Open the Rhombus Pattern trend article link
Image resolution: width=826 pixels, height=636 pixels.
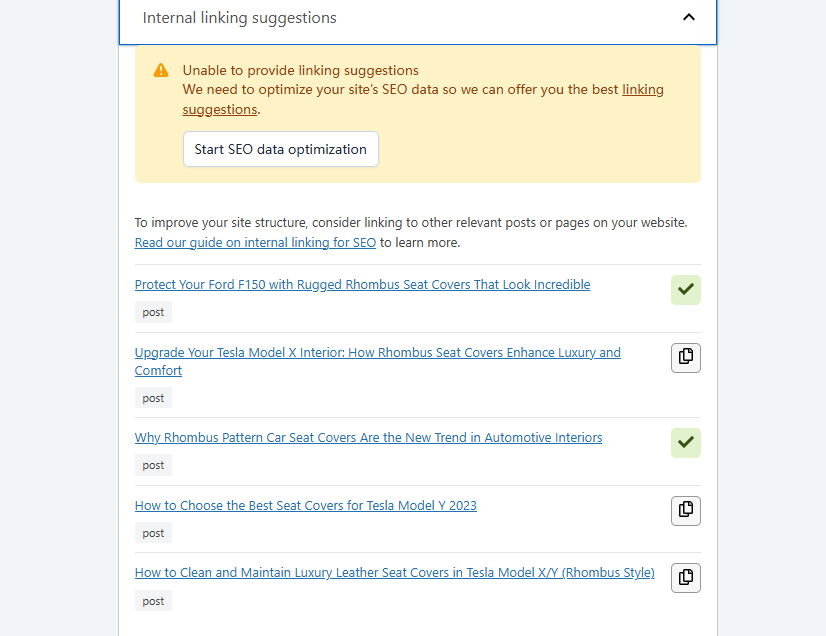368,437
